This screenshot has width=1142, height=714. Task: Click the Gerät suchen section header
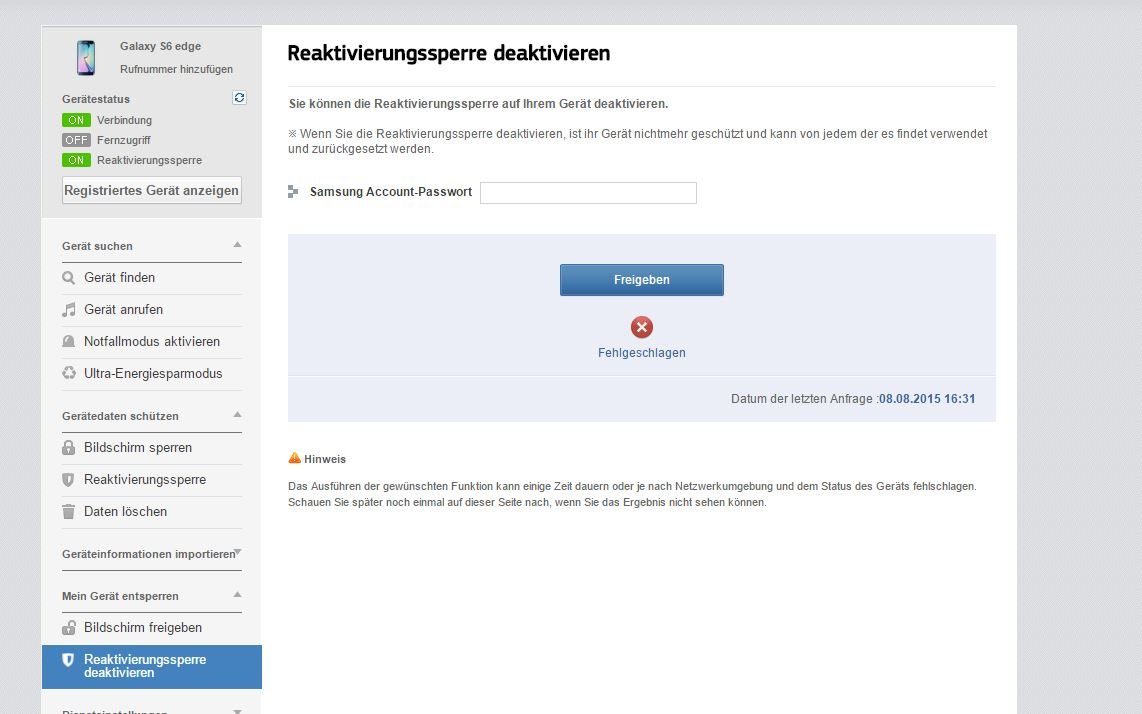tap(97, 246)
